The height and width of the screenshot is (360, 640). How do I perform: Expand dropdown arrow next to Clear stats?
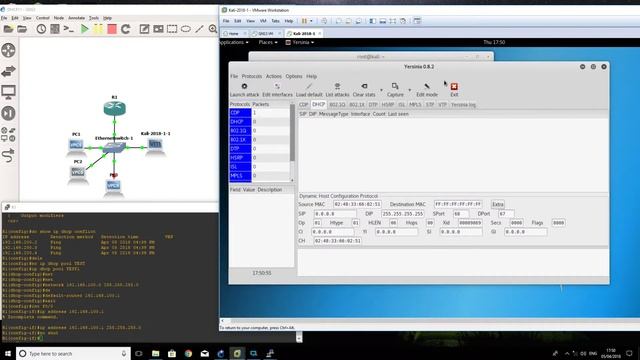[381, 90]
